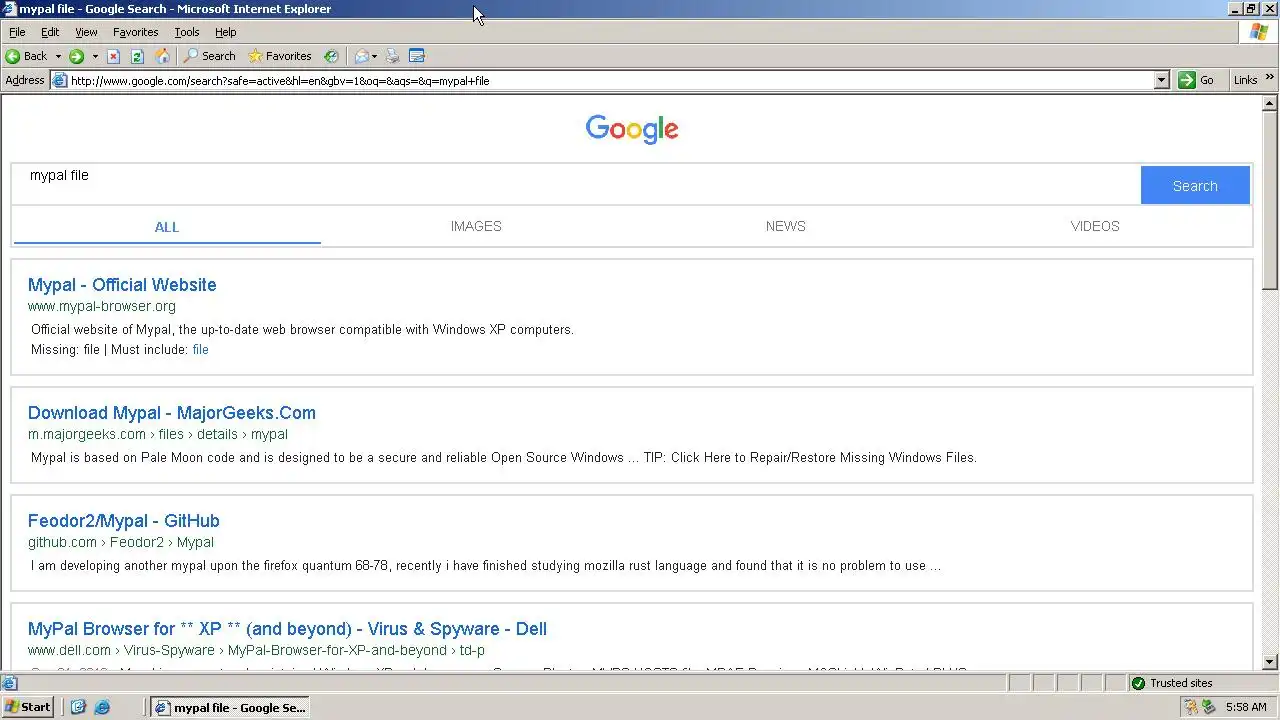Image resolution: width=1280 pixels, height=720 pixels.
Task: Open the Back history dropdown arrow
Action: coord(58,56)
